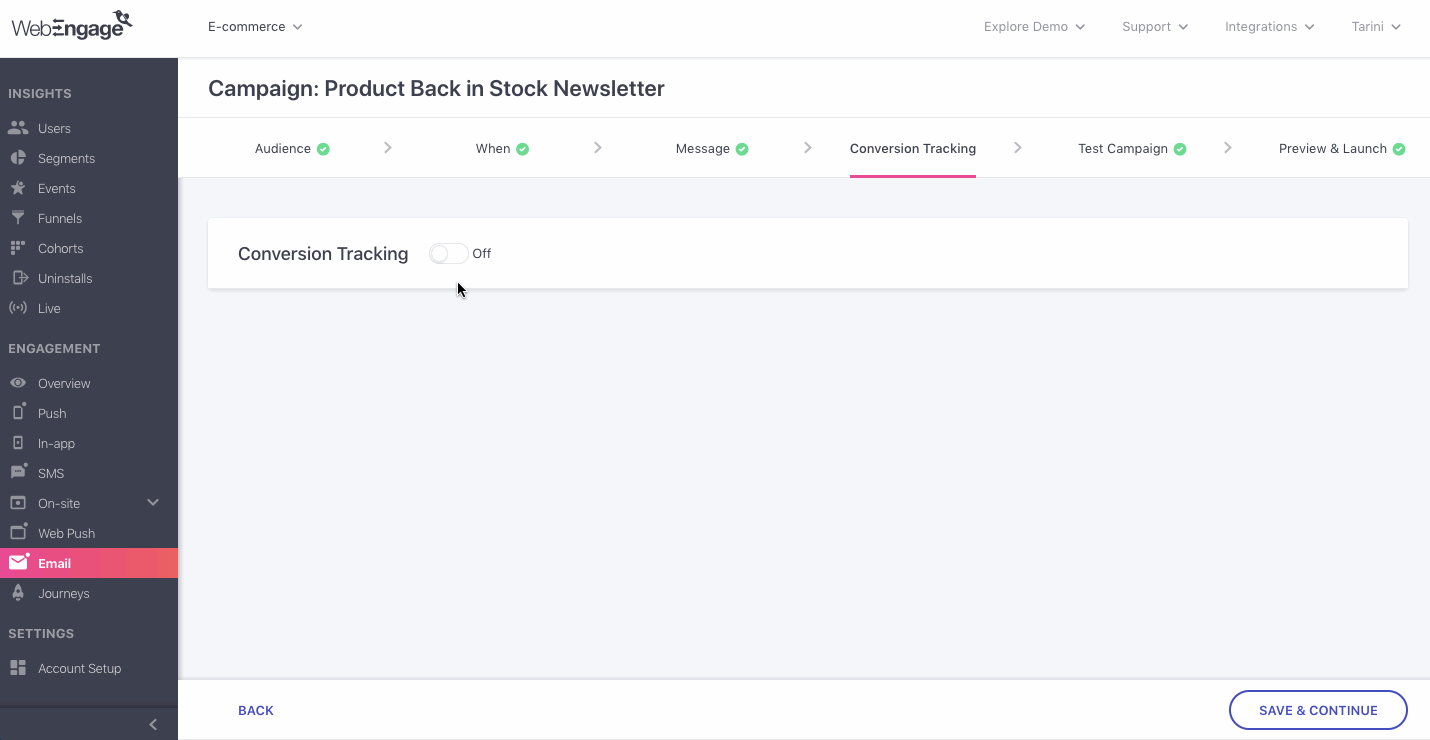Open the On-site channel submenu
Viewport: 1430px width, 740px height.
(58, 503)
